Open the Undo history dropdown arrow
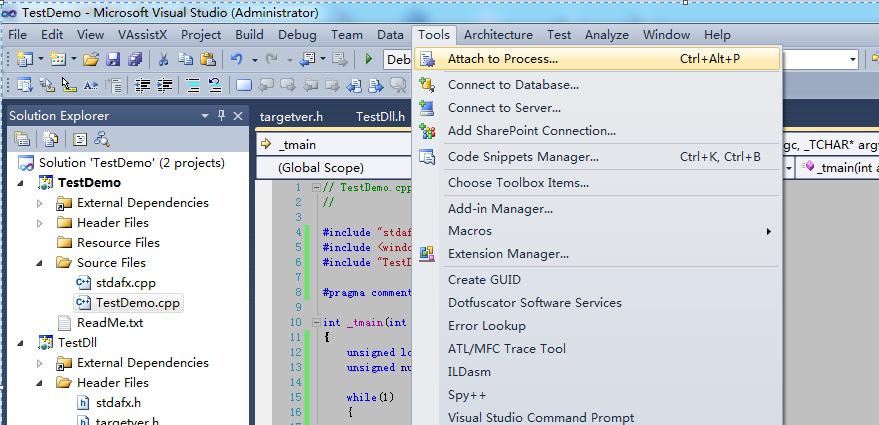Image resolution: width=879 pixels, height=425 pixels. click(255, 59)
